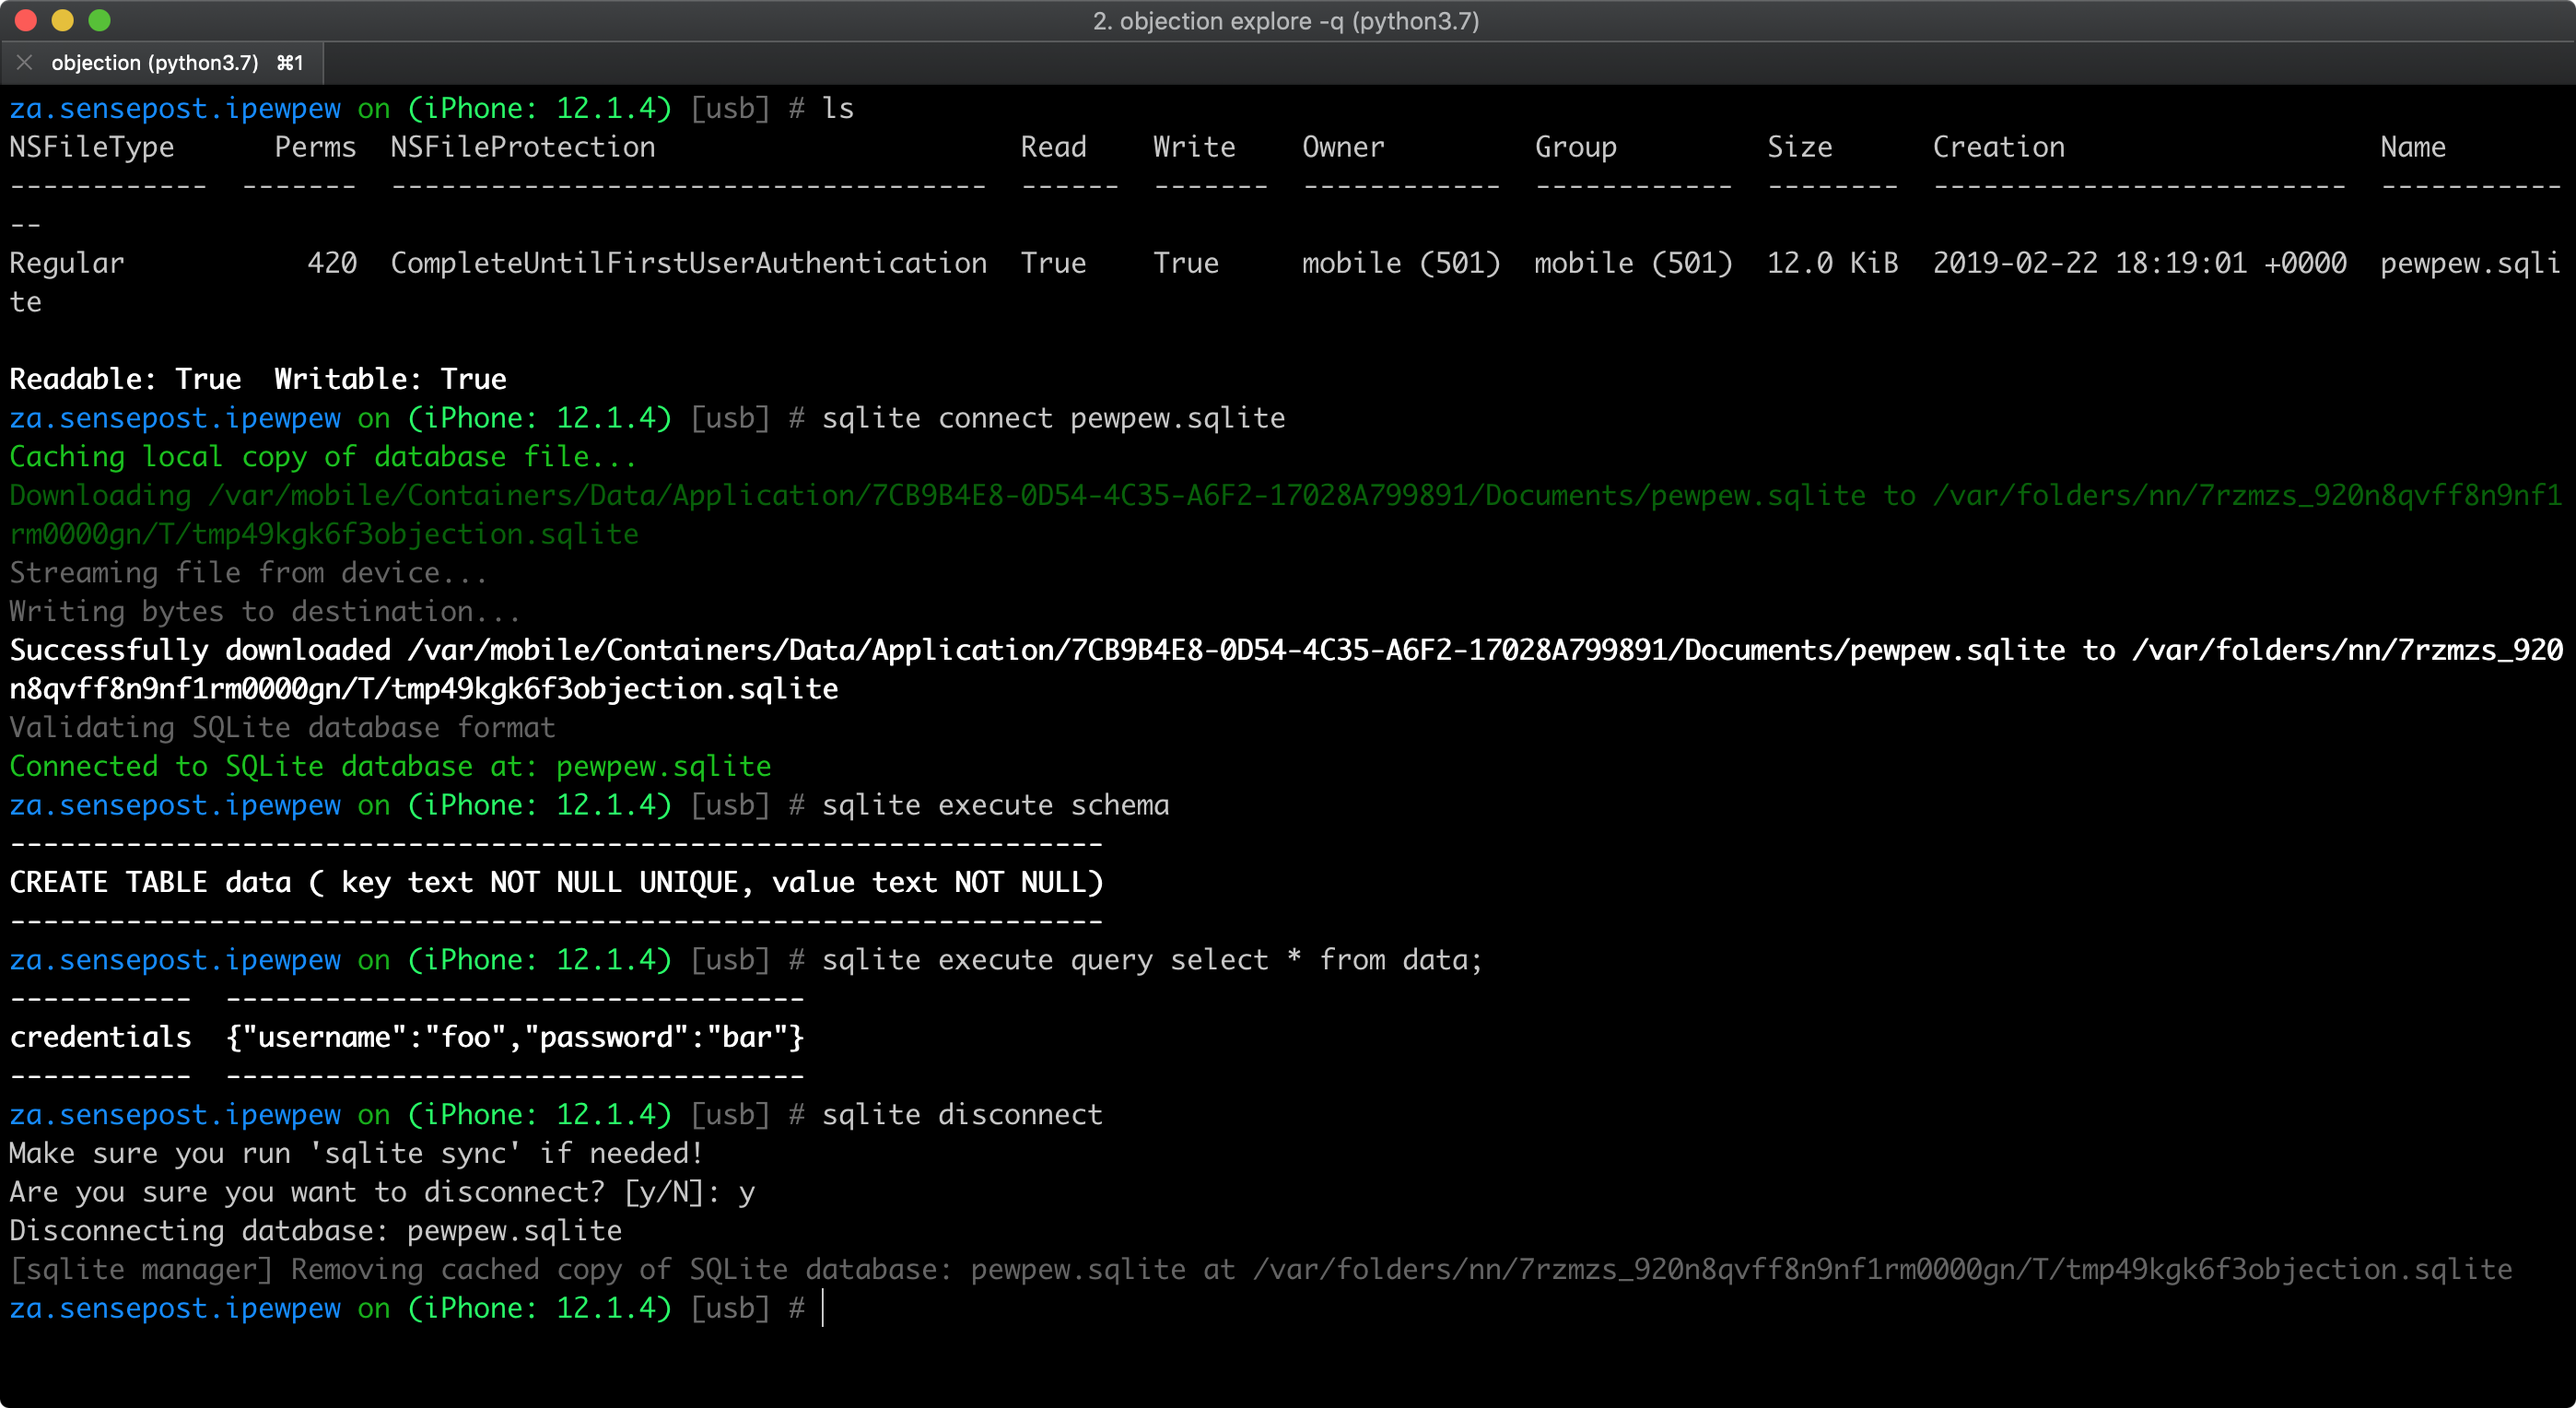2576x1408 pixels.
Task: Click the 'credentials' key in query result
Action: (x=100, y=1037)
